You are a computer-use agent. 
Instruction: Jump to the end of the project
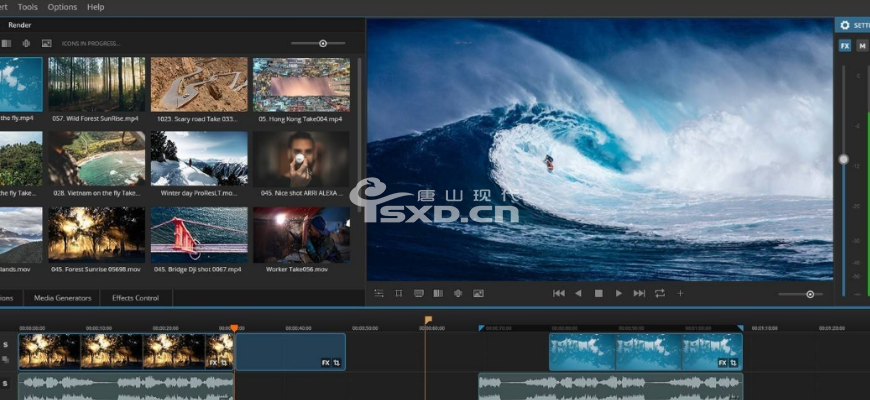[639, 293]
